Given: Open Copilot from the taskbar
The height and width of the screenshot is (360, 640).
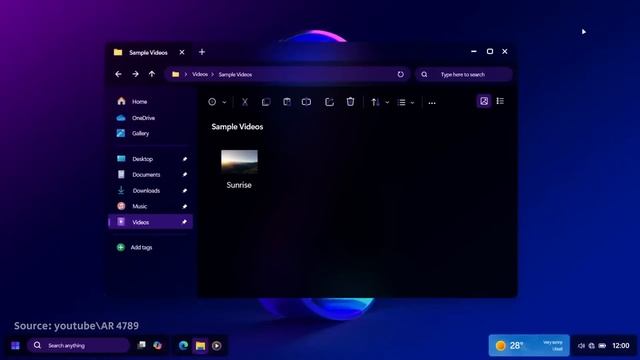Looking at the screenshot, I should click(x=158, y=346).
